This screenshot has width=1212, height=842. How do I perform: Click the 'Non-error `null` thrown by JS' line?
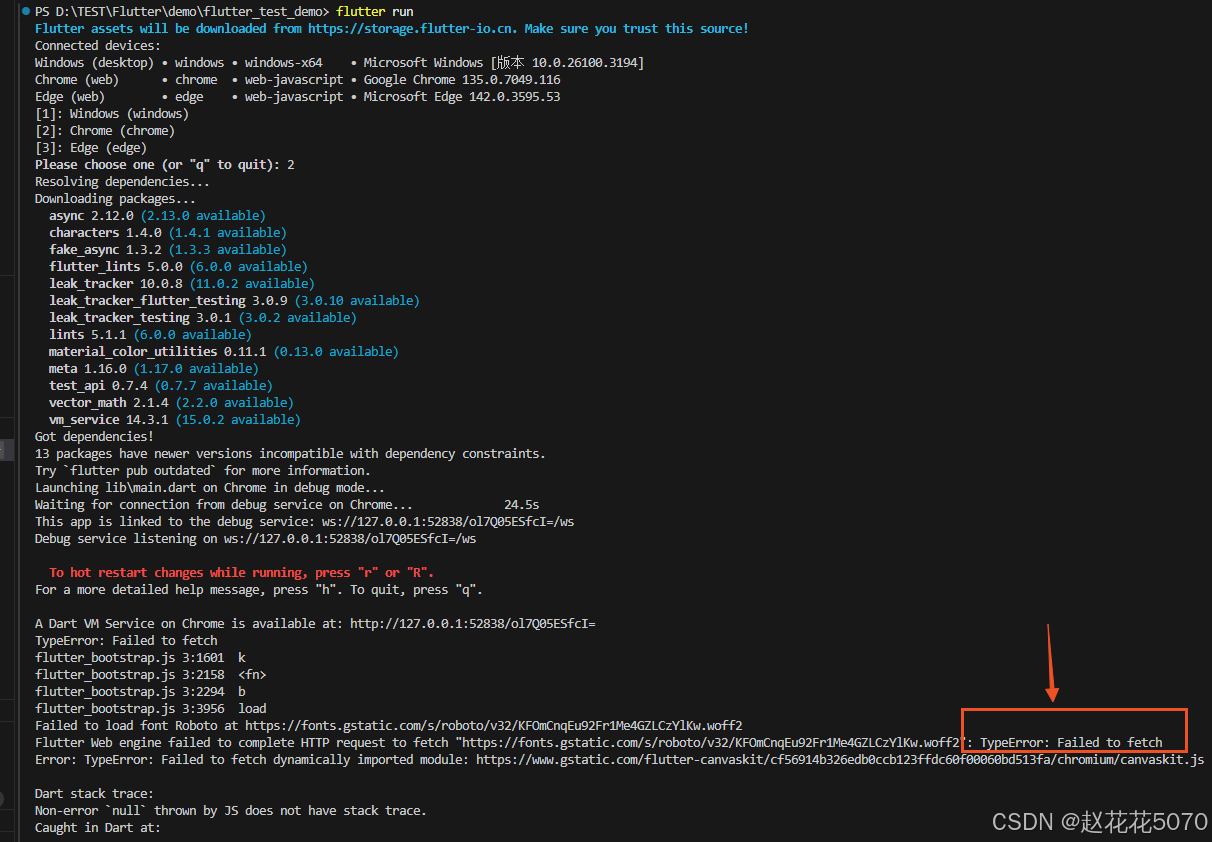click(230, 810)
